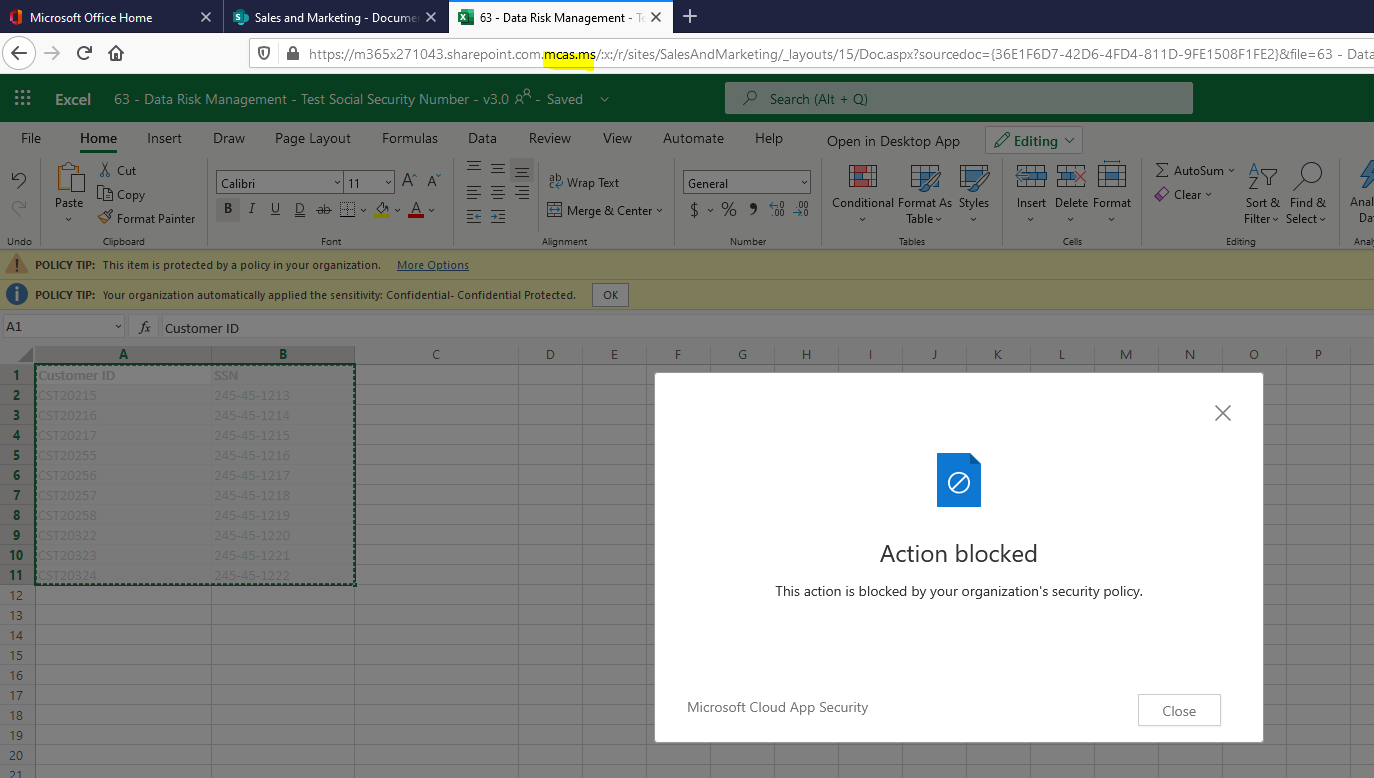Apply the yellow fill color bucket
Screen dimensions: 1374x778
[x=382, y=209]
